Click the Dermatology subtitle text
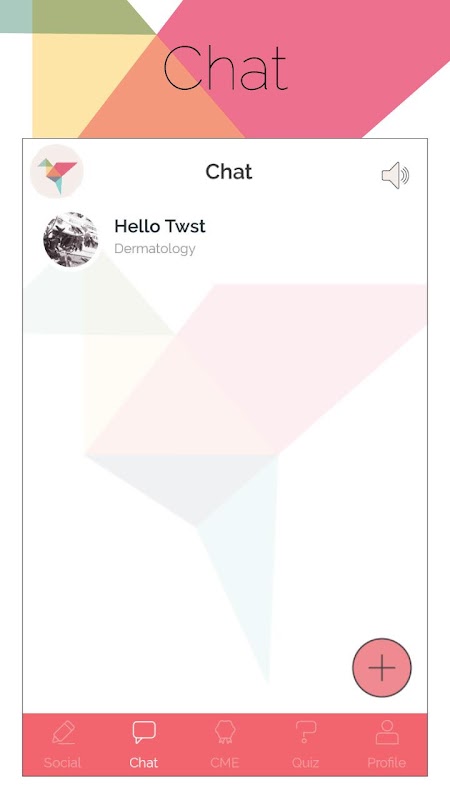Screen dimensions: 450x800 155,248
